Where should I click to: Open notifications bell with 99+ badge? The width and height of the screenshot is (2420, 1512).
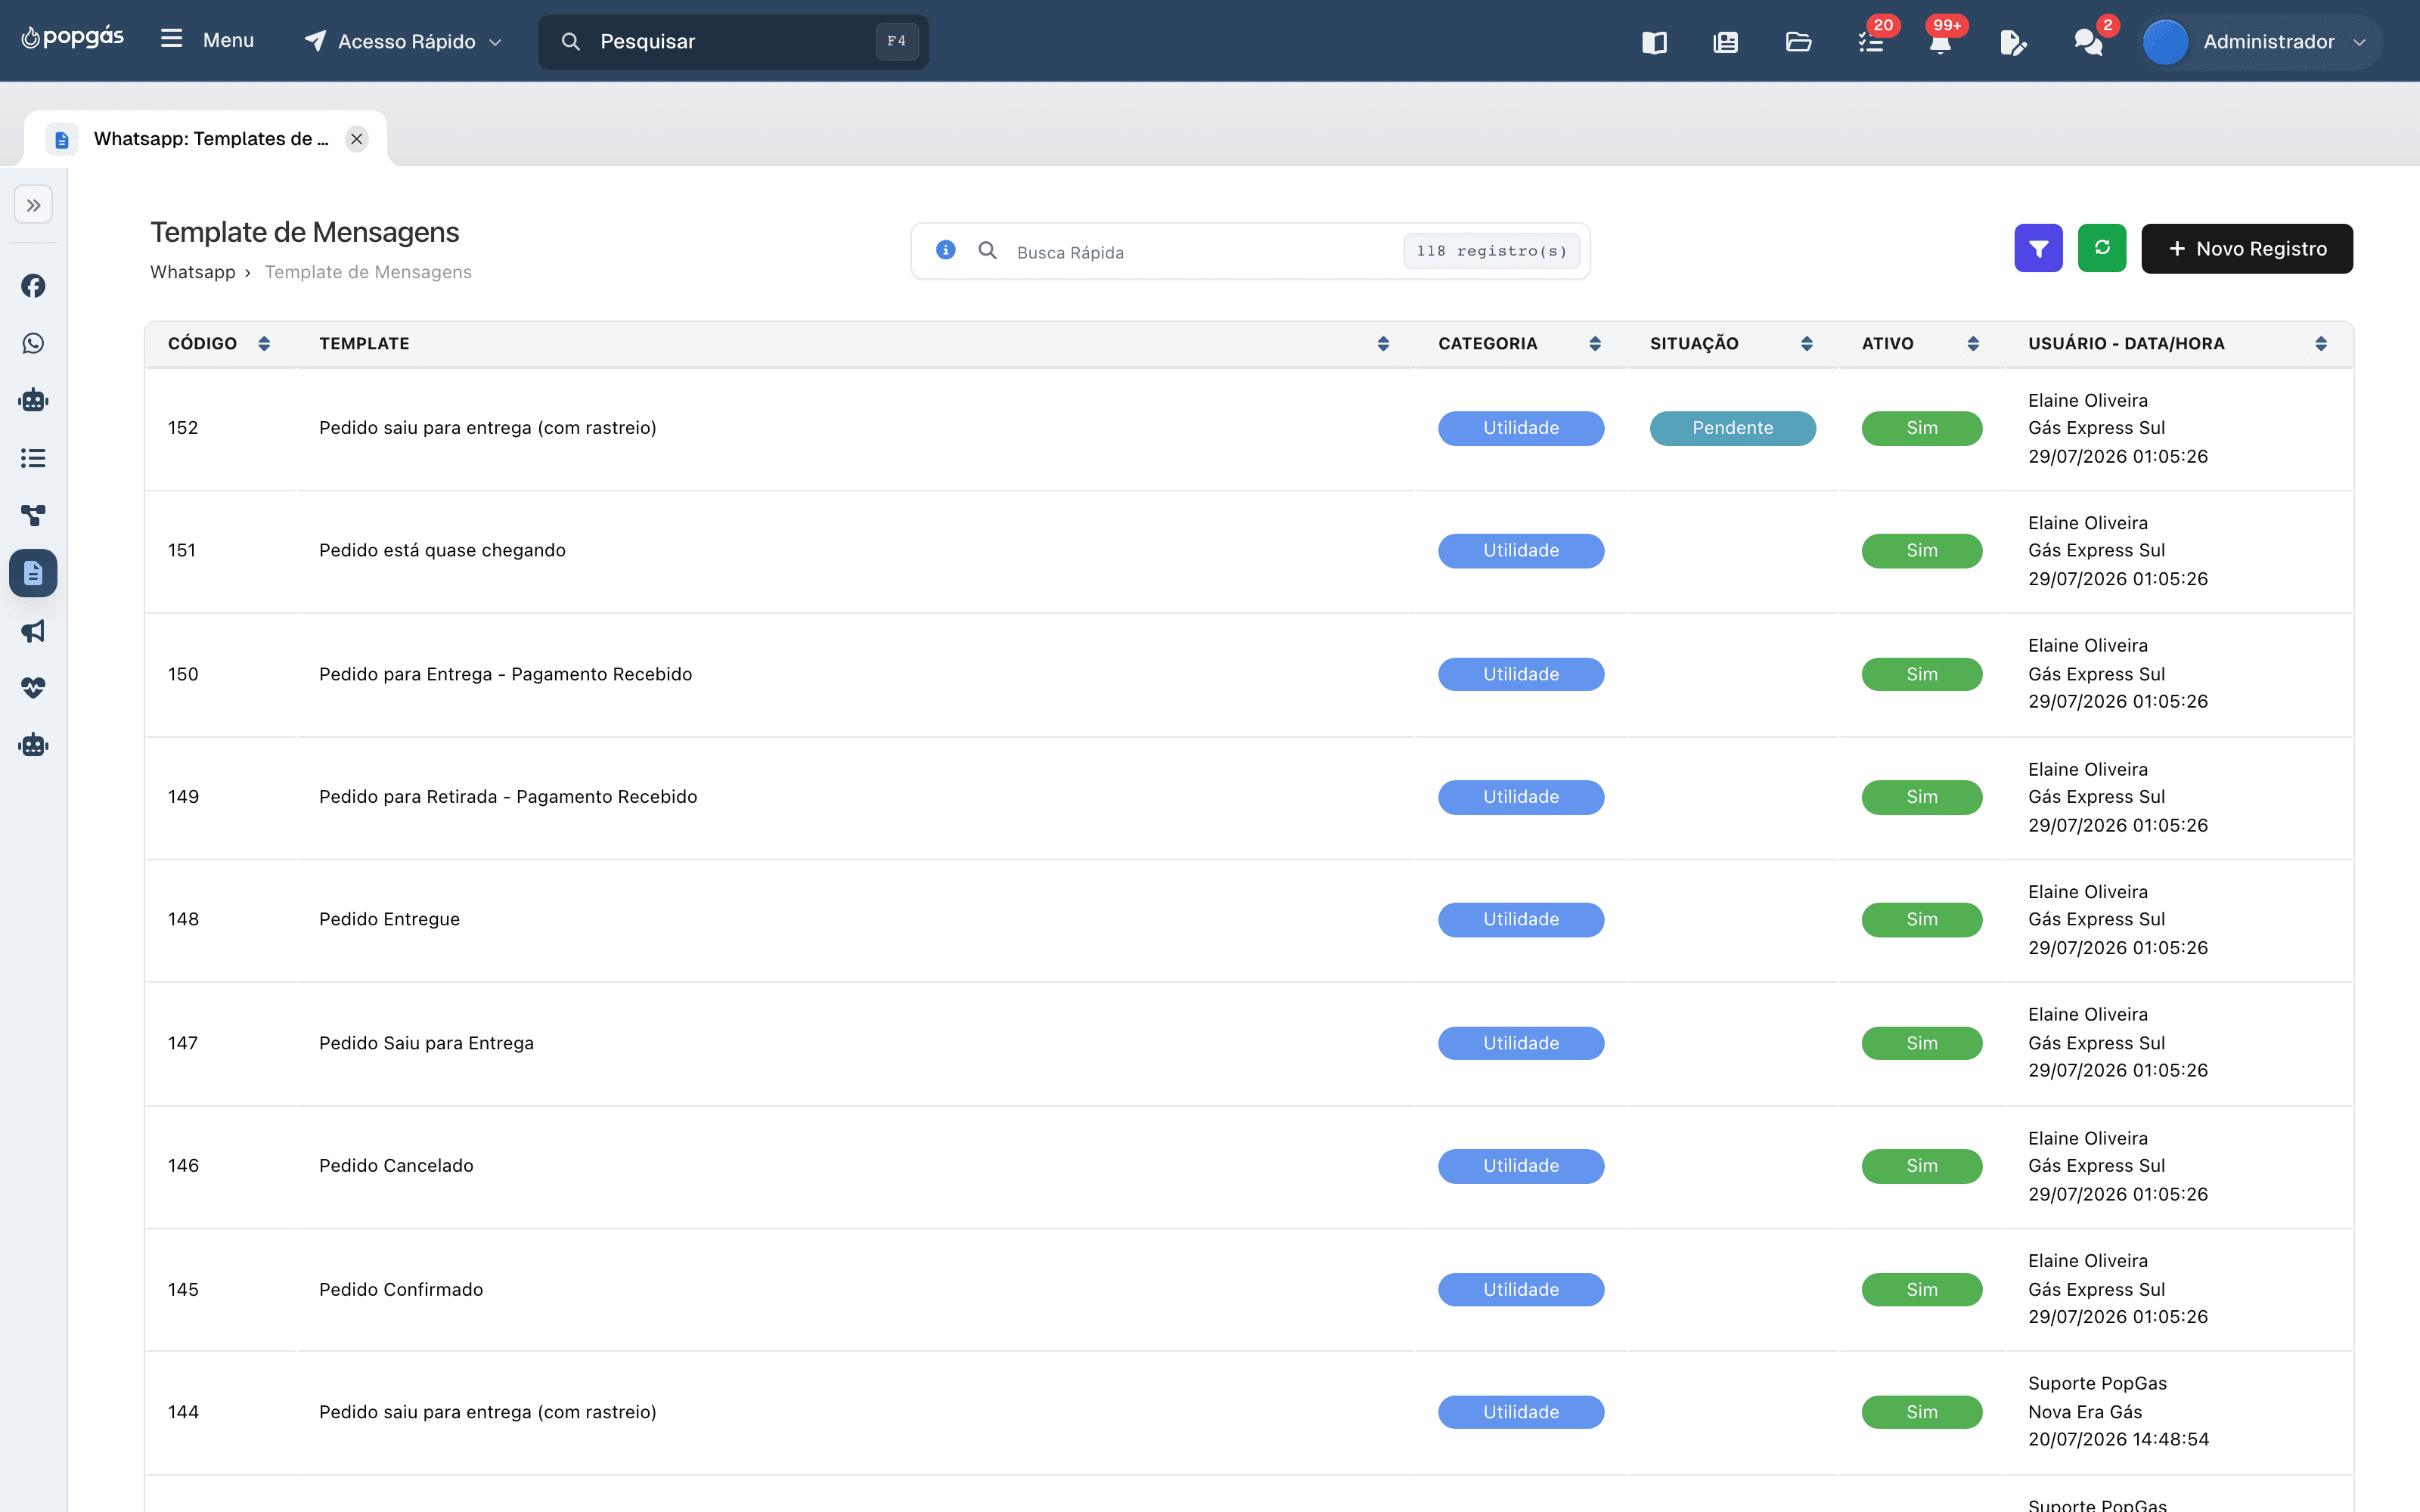point(1941,42)
